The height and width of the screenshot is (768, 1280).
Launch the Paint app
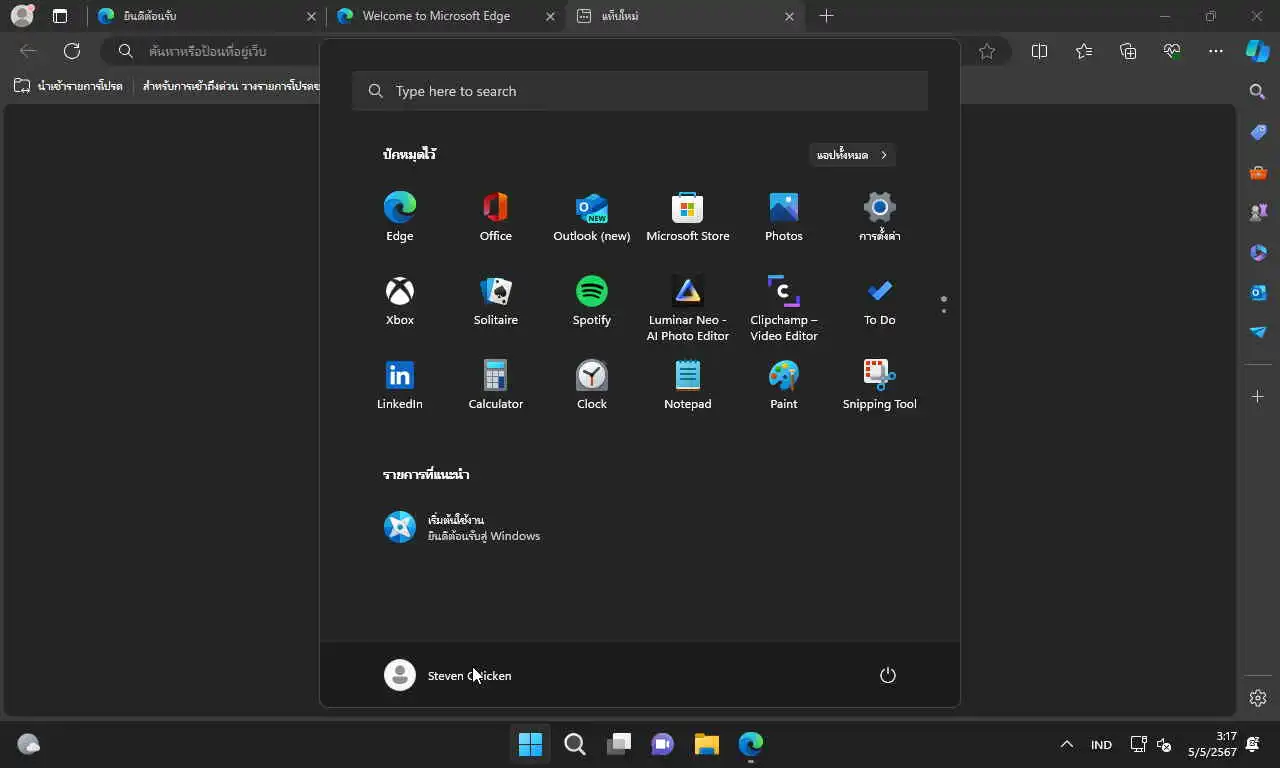tap(783, 385)
